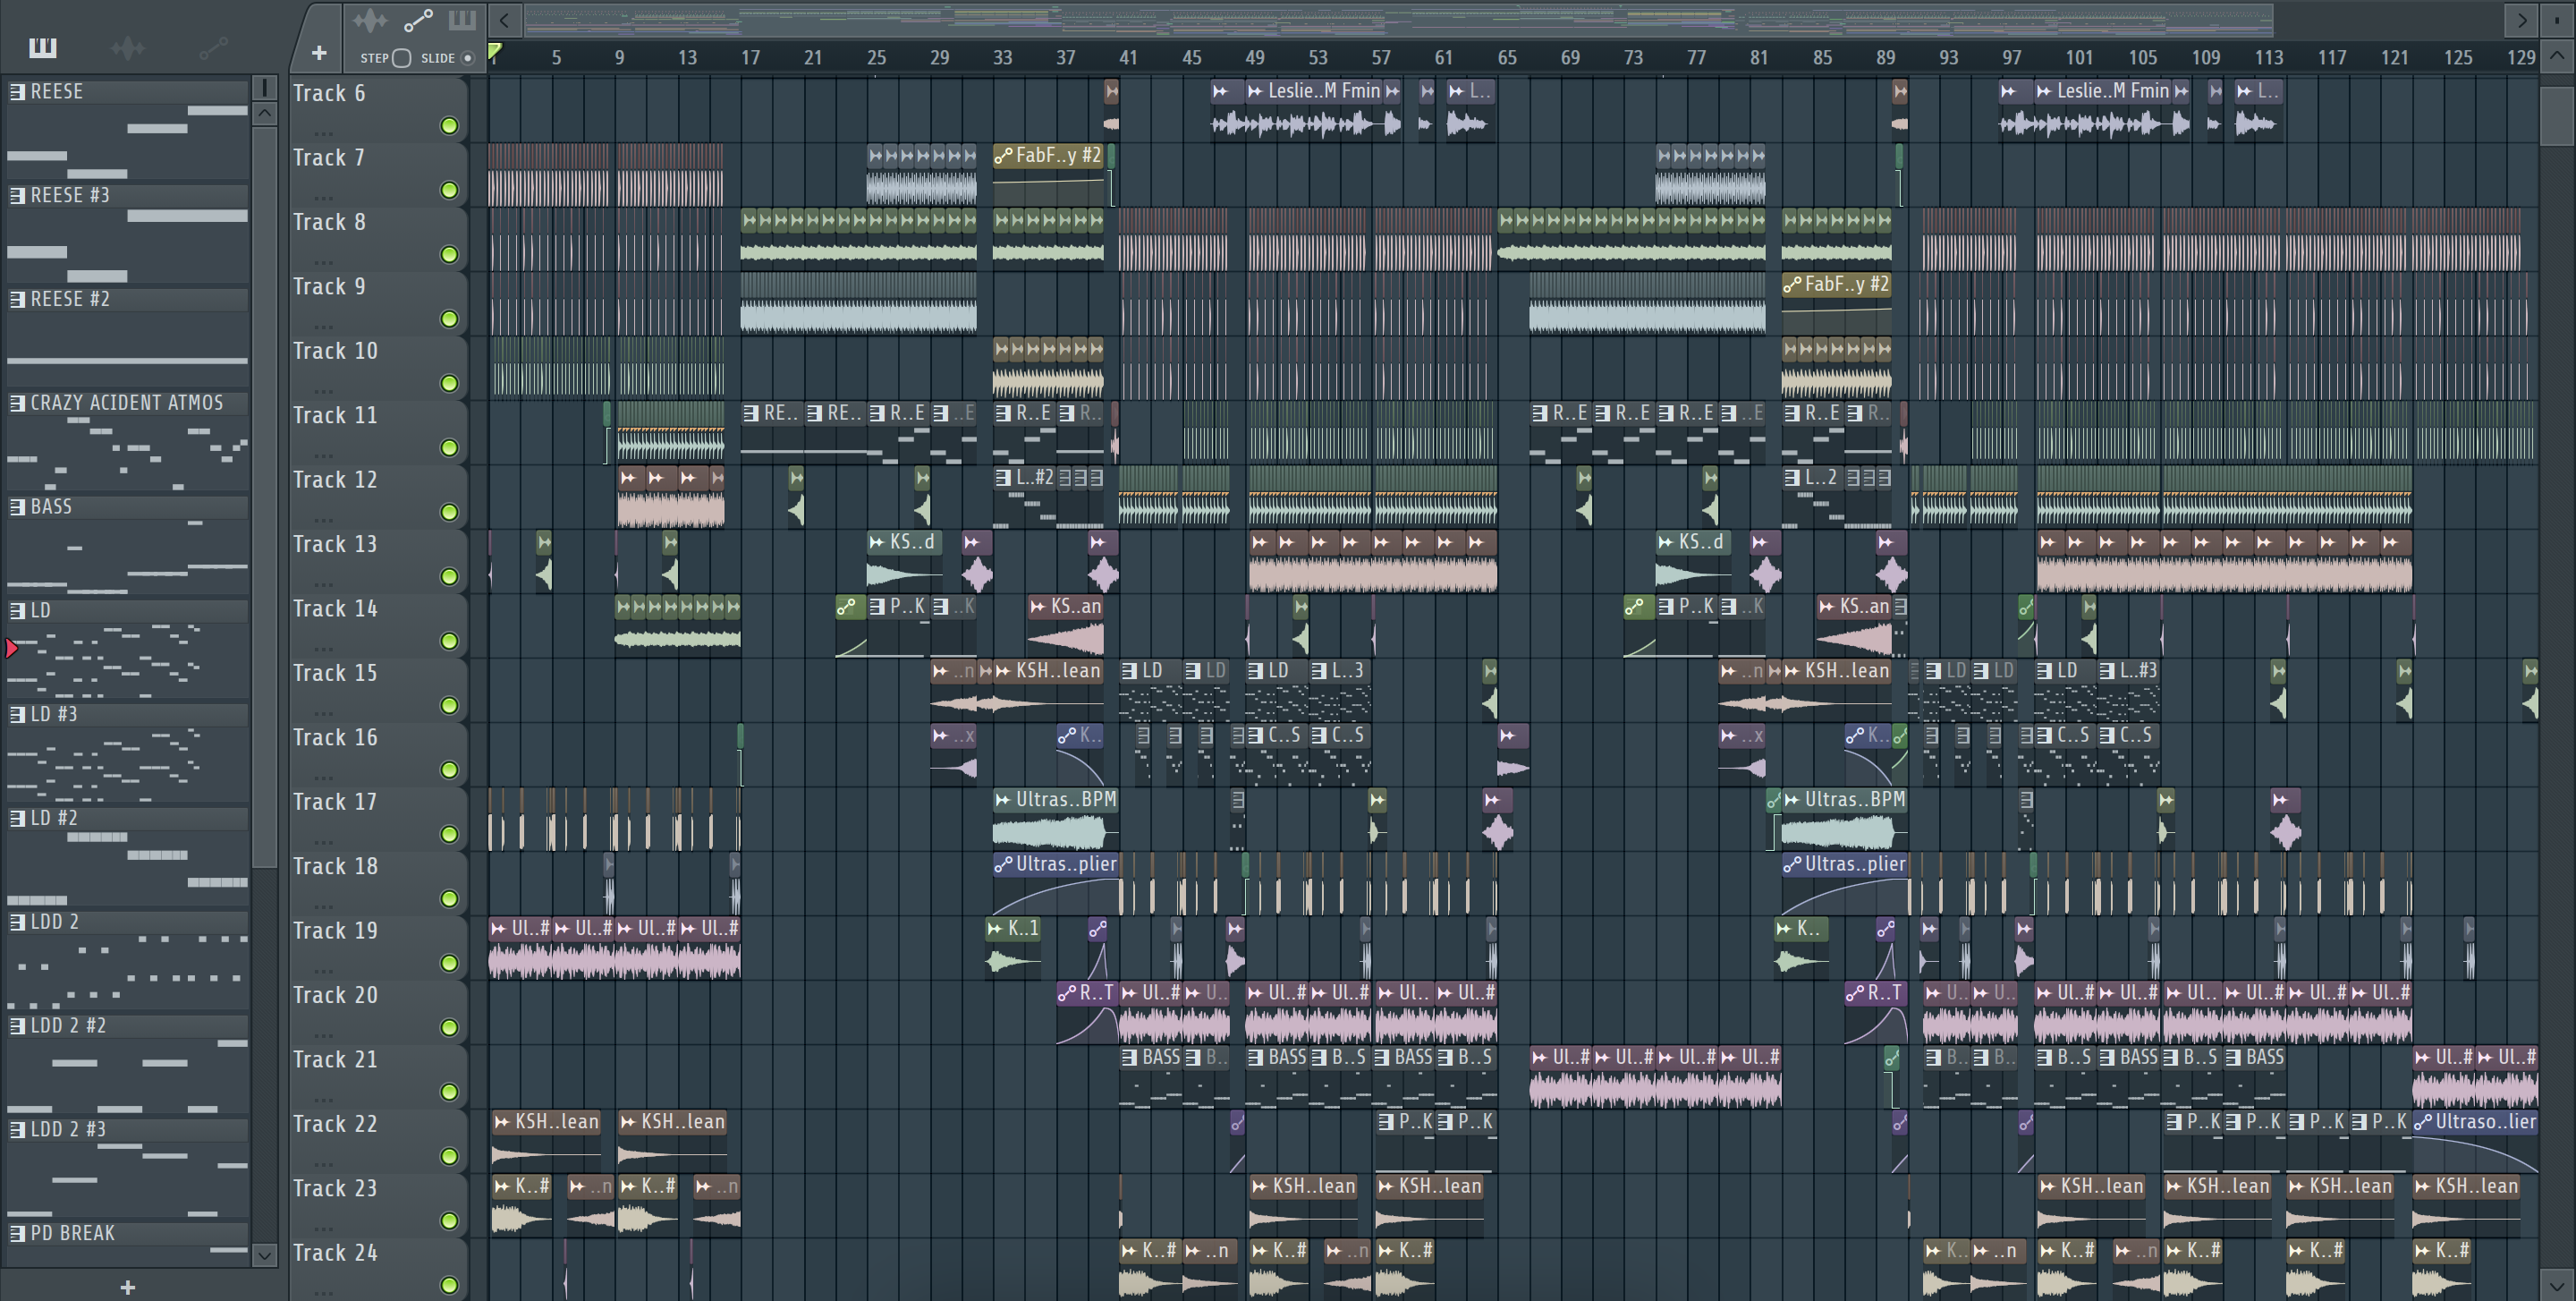Click bar 41 on the timeline ruler

point(1127,58)
